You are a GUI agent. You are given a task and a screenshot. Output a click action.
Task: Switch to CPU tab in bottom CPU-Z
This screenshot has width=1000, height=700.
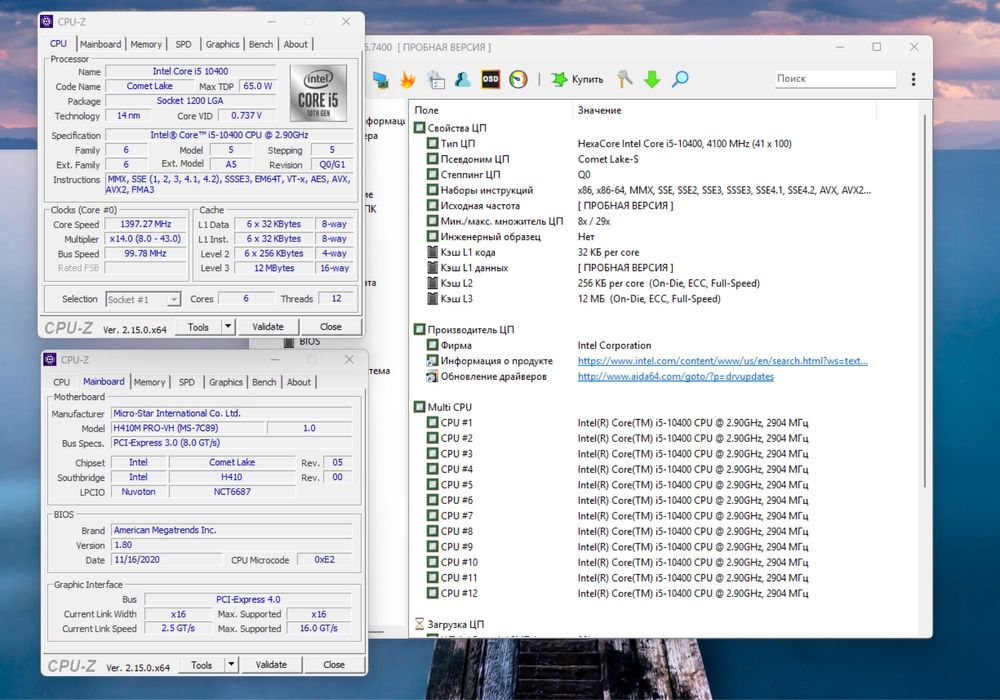(61, 382)
